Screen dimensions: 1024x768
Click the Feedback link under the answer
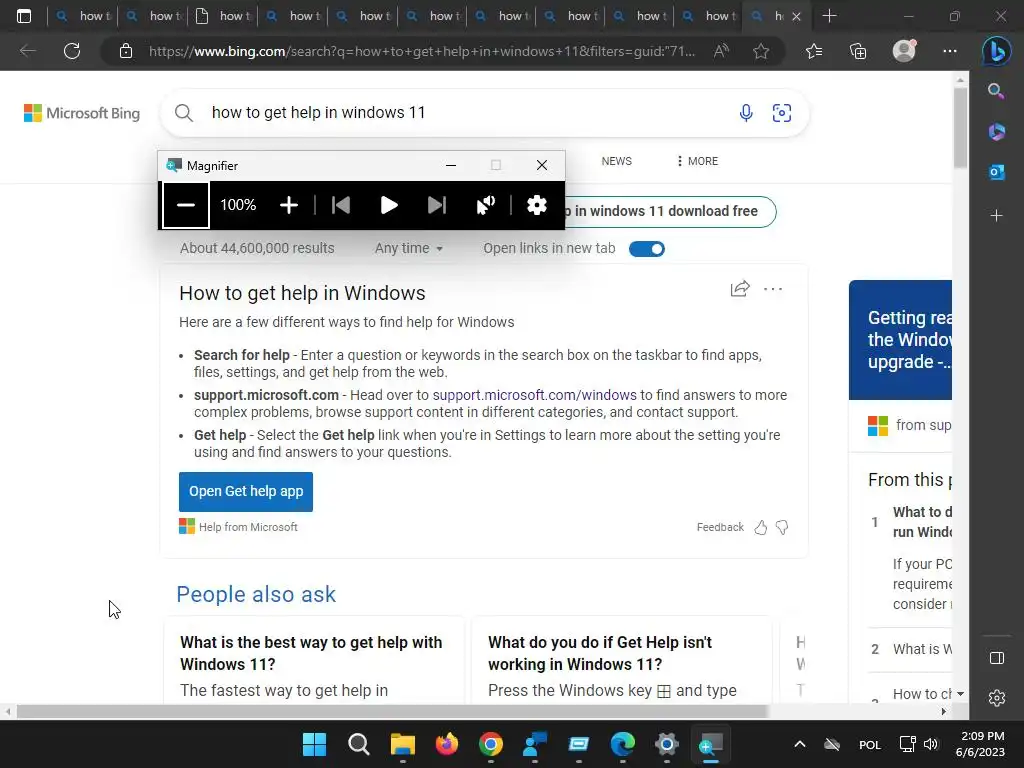[720, 528]
